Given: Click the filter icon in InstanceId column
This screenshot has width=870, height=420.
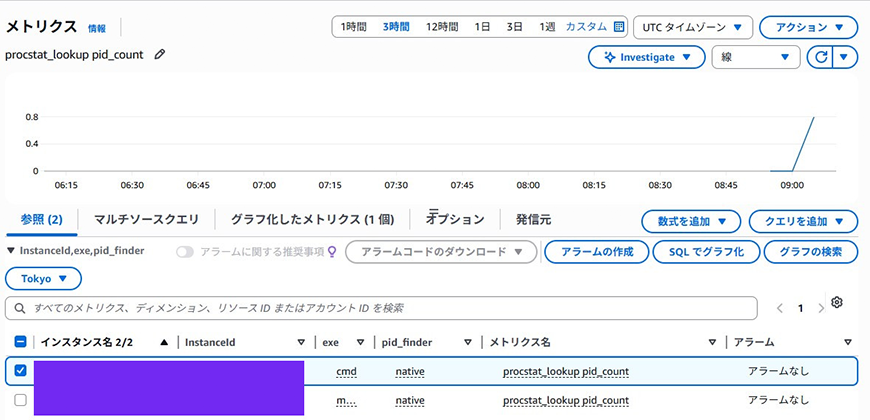Looking at the screenshot, I should 303,342.
